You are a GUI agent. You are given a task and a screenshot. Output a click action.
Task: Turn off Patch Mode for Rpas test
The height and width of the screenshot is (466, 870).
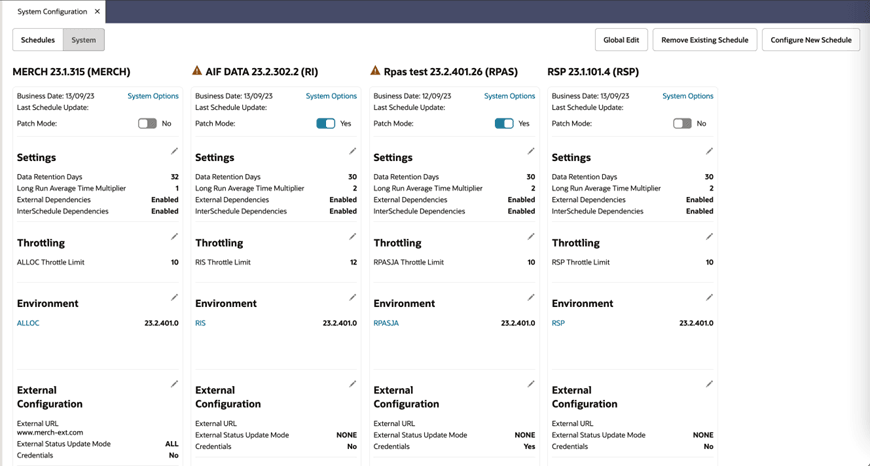click(504, 123)
